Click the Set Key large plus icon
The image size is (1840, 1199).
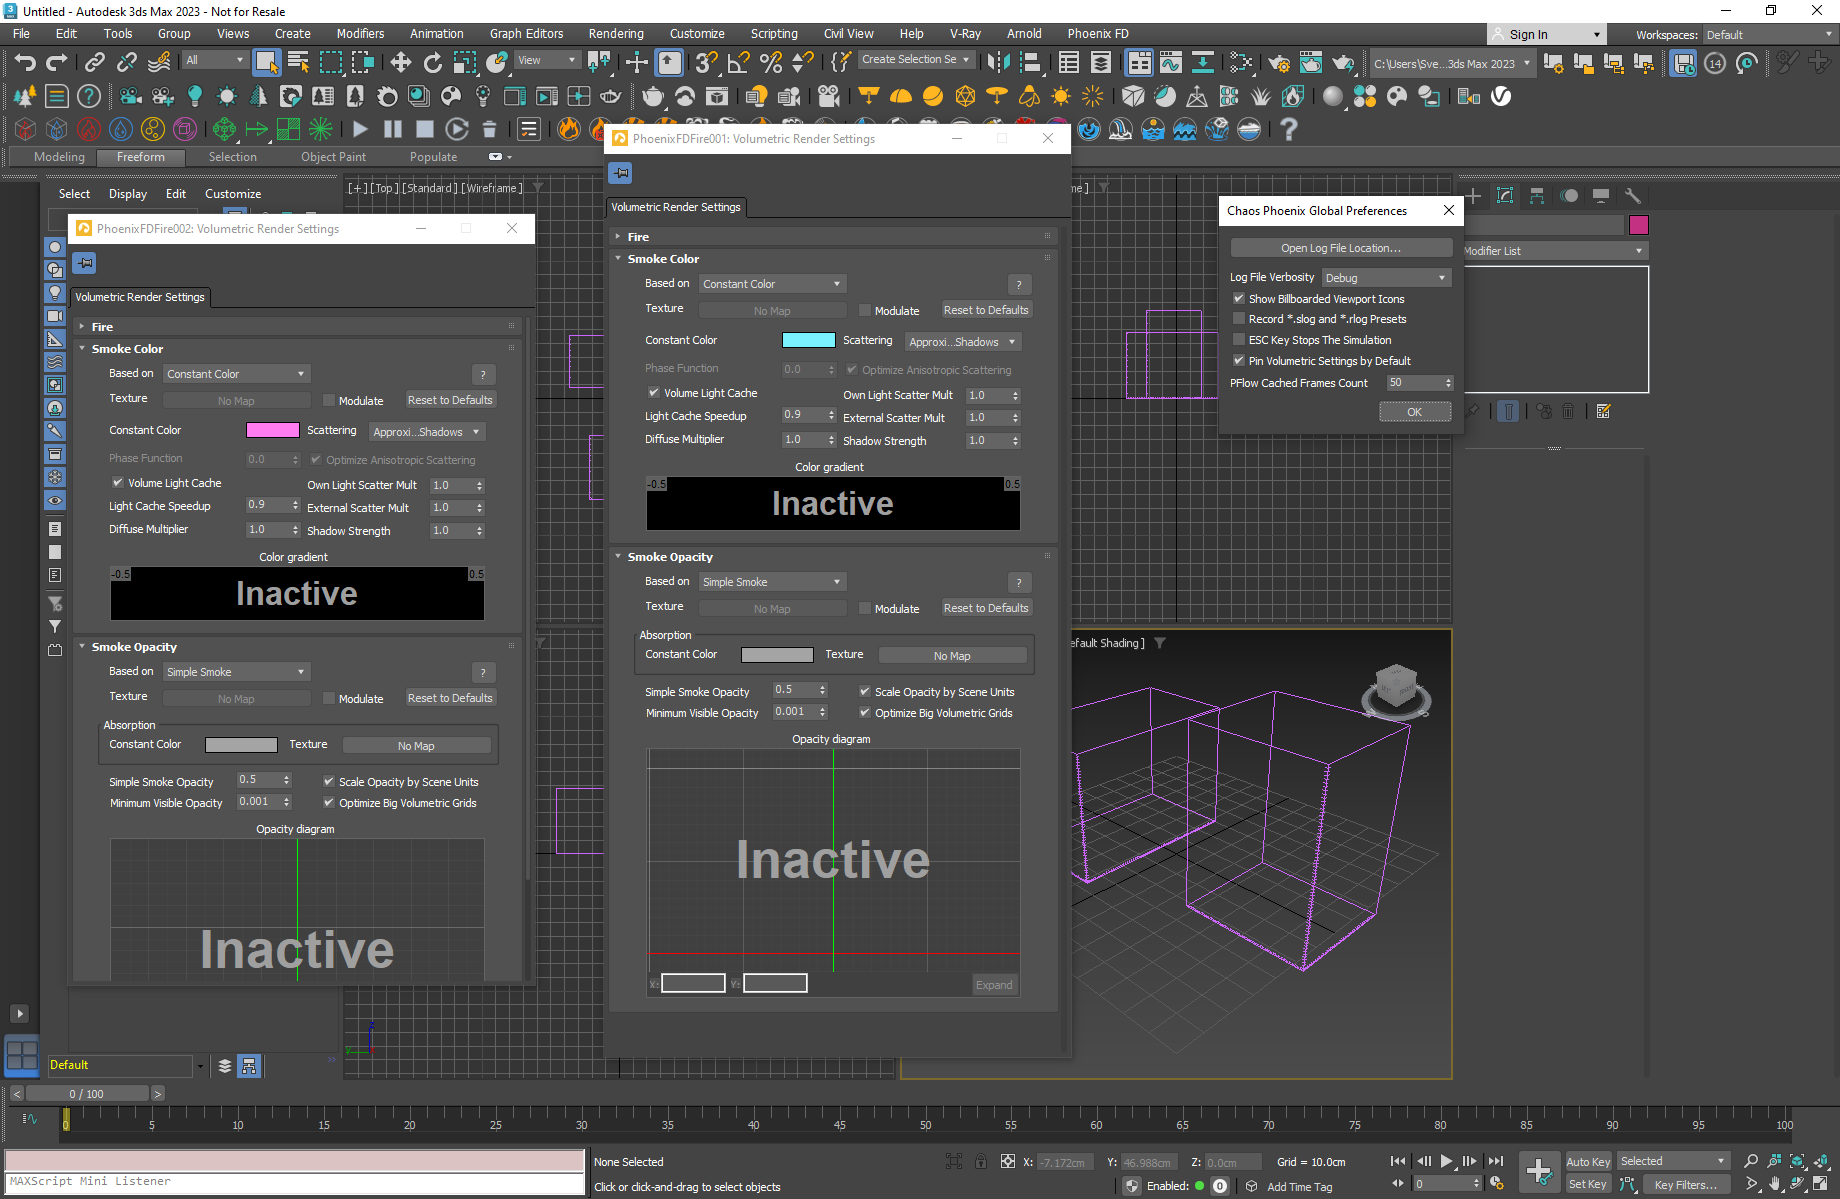click(1539, 1171)
